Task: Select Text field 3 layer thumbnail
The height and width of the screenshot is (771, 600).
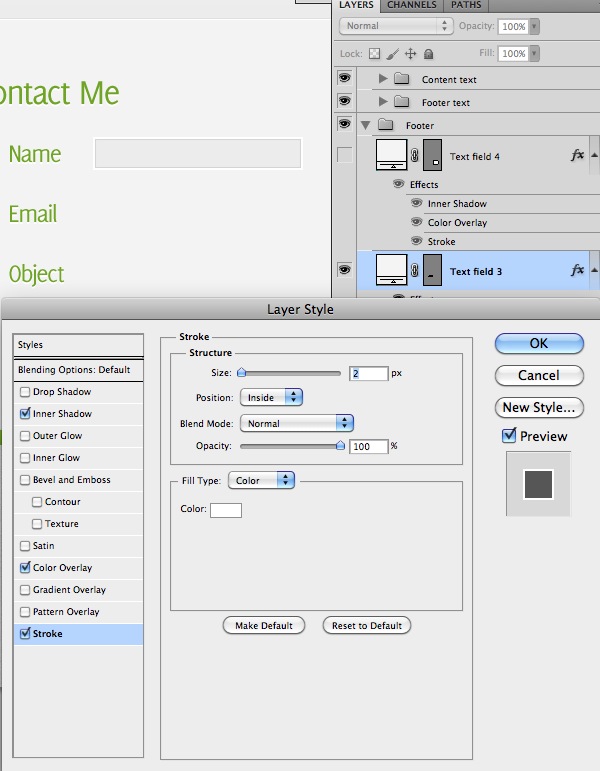Action: (x=391, y=269)
